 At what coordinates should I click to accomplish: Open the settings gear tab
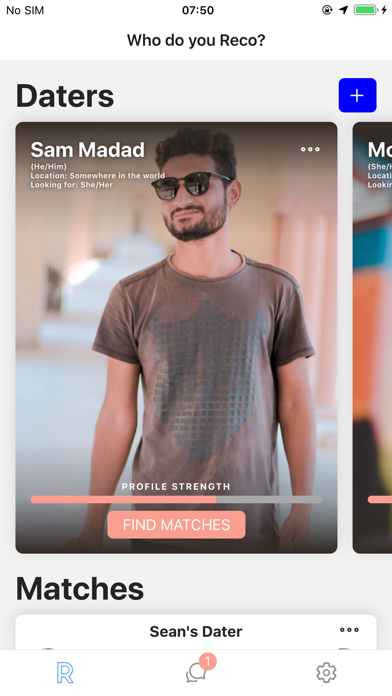pyautogui.click(x=326, y=672)
